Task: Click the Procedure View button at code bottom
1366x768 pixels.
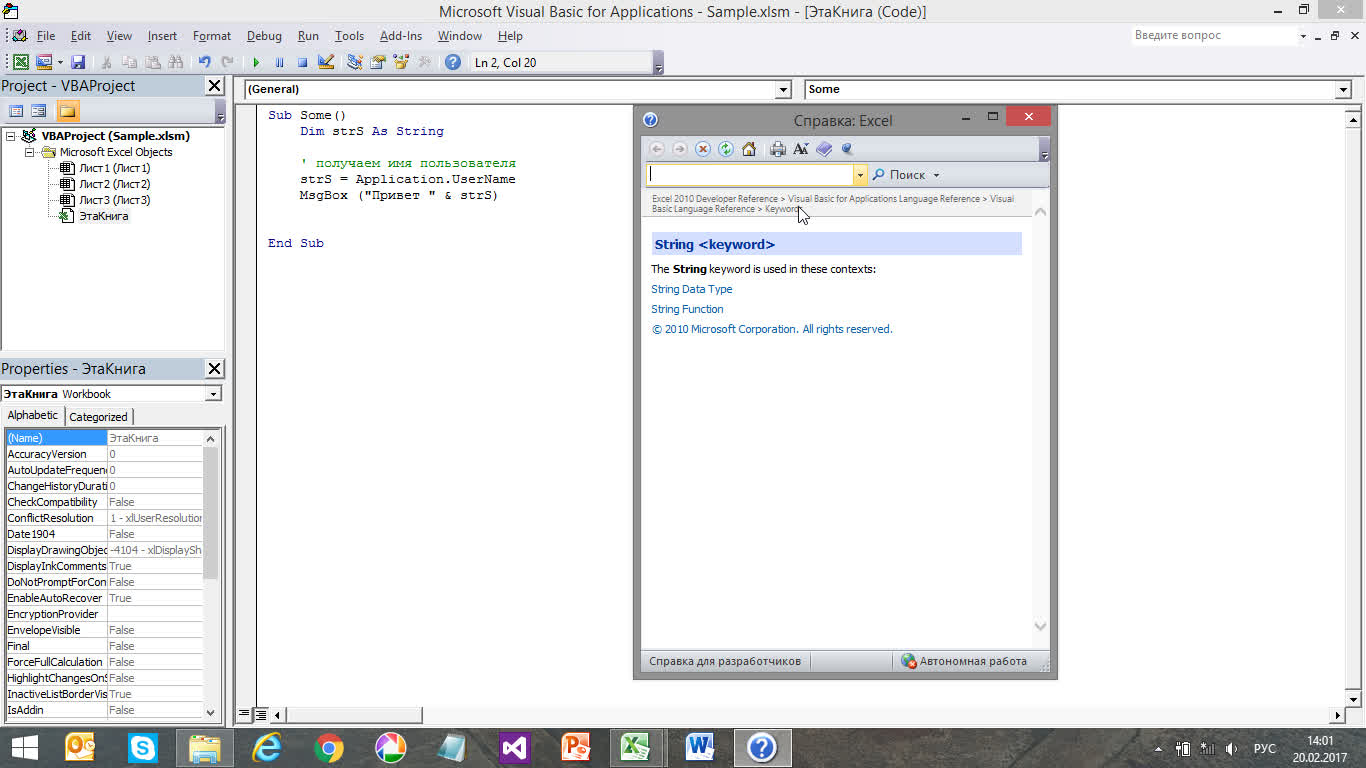Action: coord(243,715)
